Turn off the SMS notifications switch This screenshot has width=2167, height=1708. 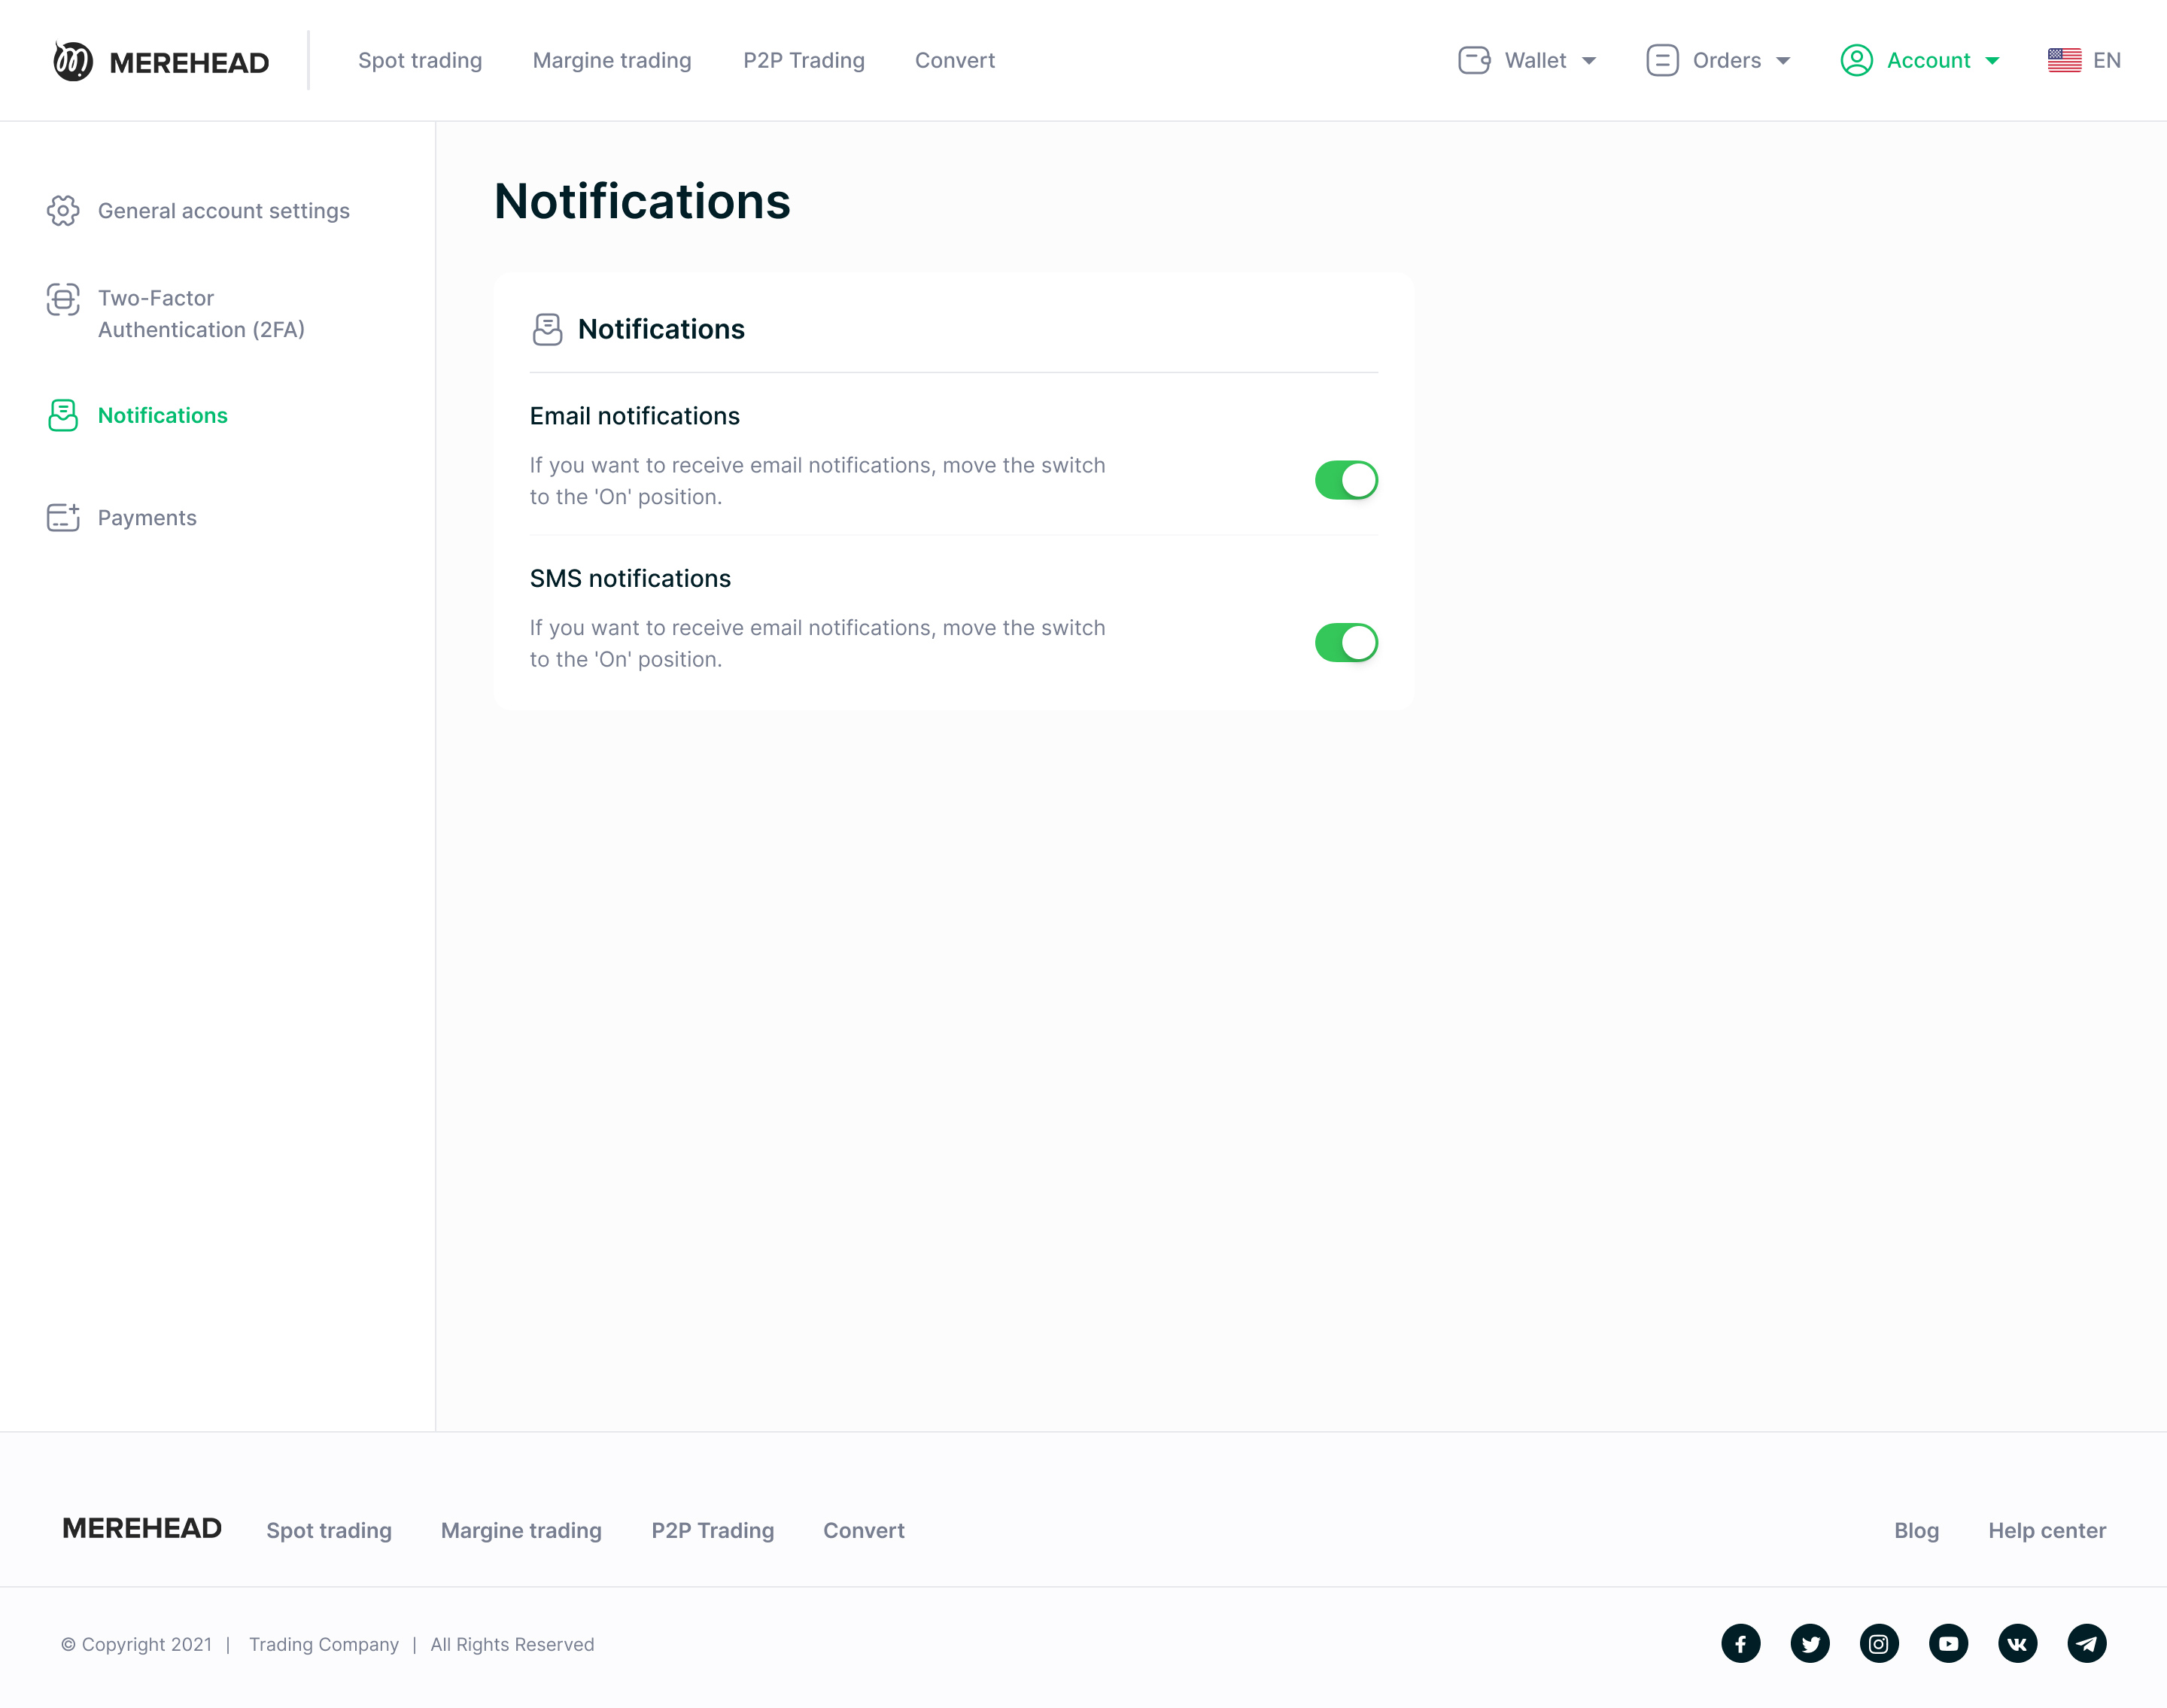click(x=1345, y=642)
